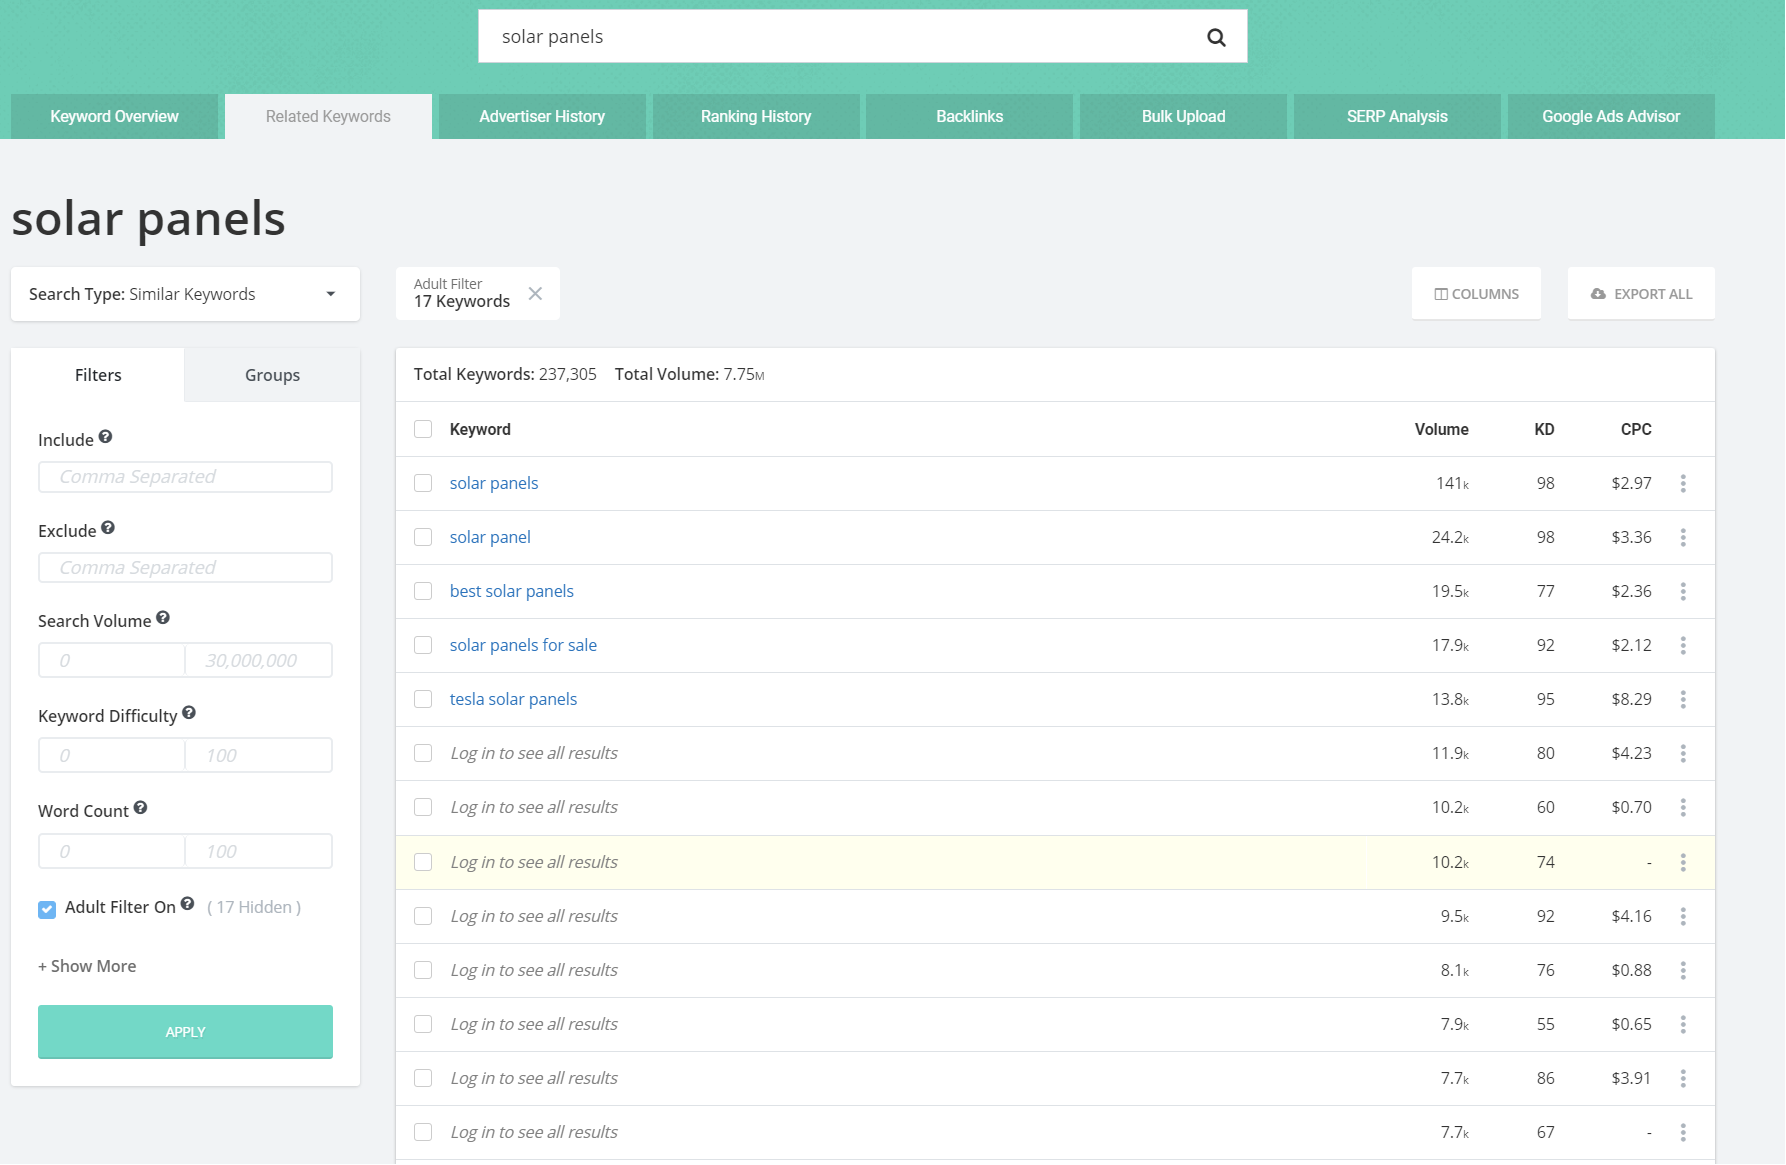Image resolution: width=1786 pixels, height=1165 pixels.
Task: Click the Include comma separated field
Action: point(185,477)
